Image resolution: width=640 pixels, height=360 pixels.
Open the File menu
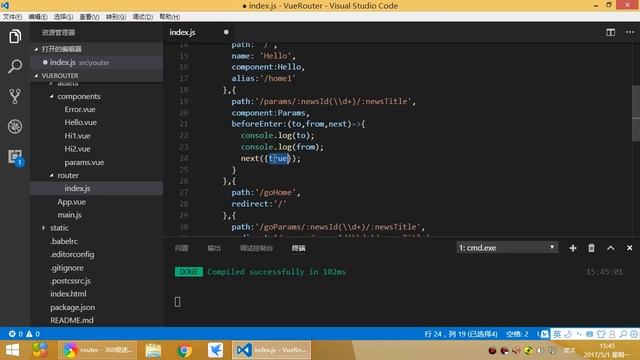pyautogui.click(x=12, y=17)
